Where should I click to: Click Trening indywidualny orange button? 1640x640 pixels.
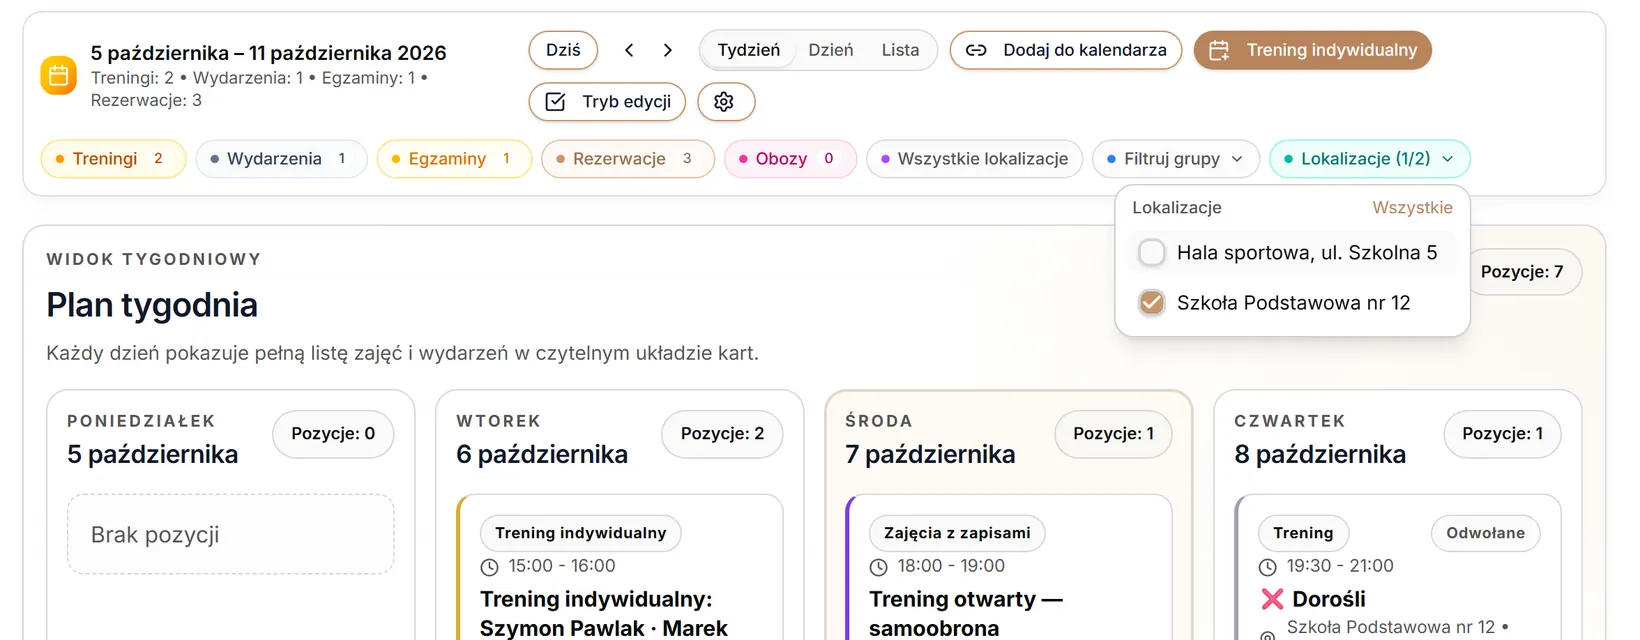pyautogui.click(x=1313, y=50)
